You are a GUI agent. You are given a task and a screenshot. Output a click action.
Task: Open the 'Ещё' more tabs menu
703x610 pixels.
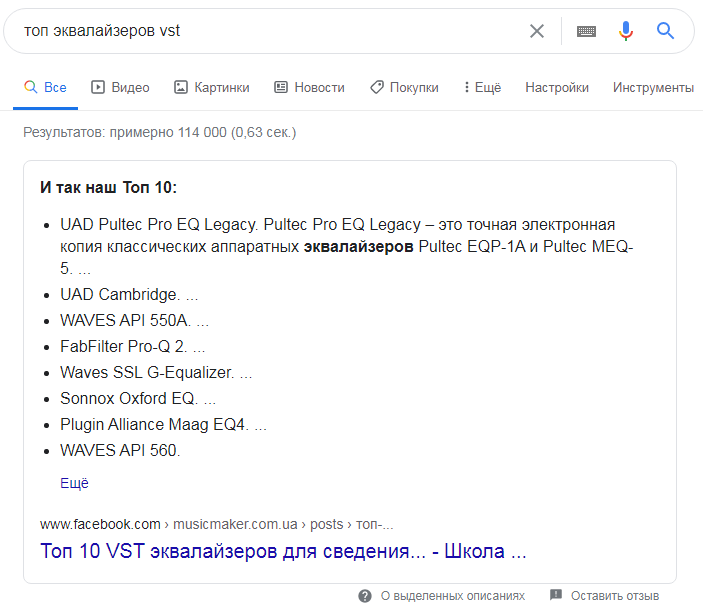[x=482, y=87]
